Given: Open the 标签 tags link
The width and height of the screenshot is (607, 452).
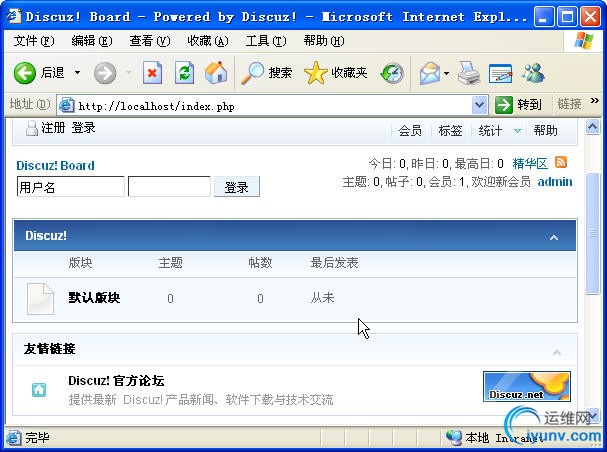Looking at the screenshot, I should (x=450, y=131).
